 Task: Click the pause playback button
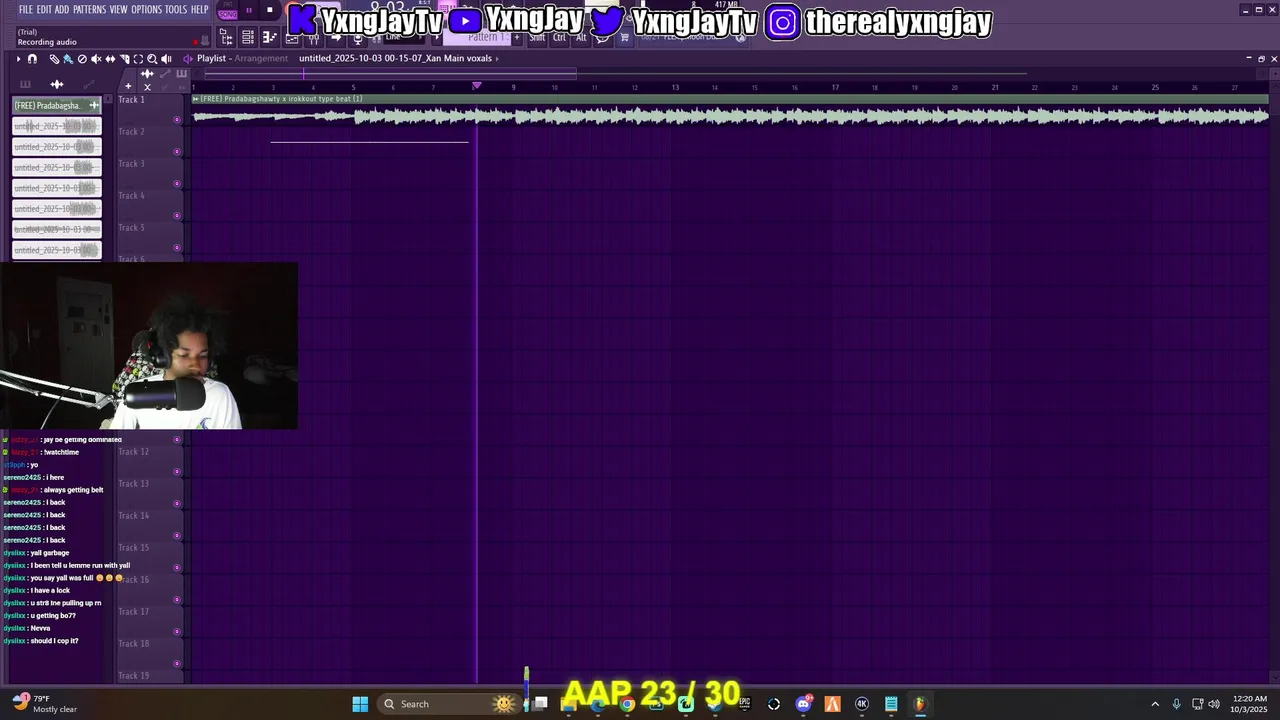(249, 11)
